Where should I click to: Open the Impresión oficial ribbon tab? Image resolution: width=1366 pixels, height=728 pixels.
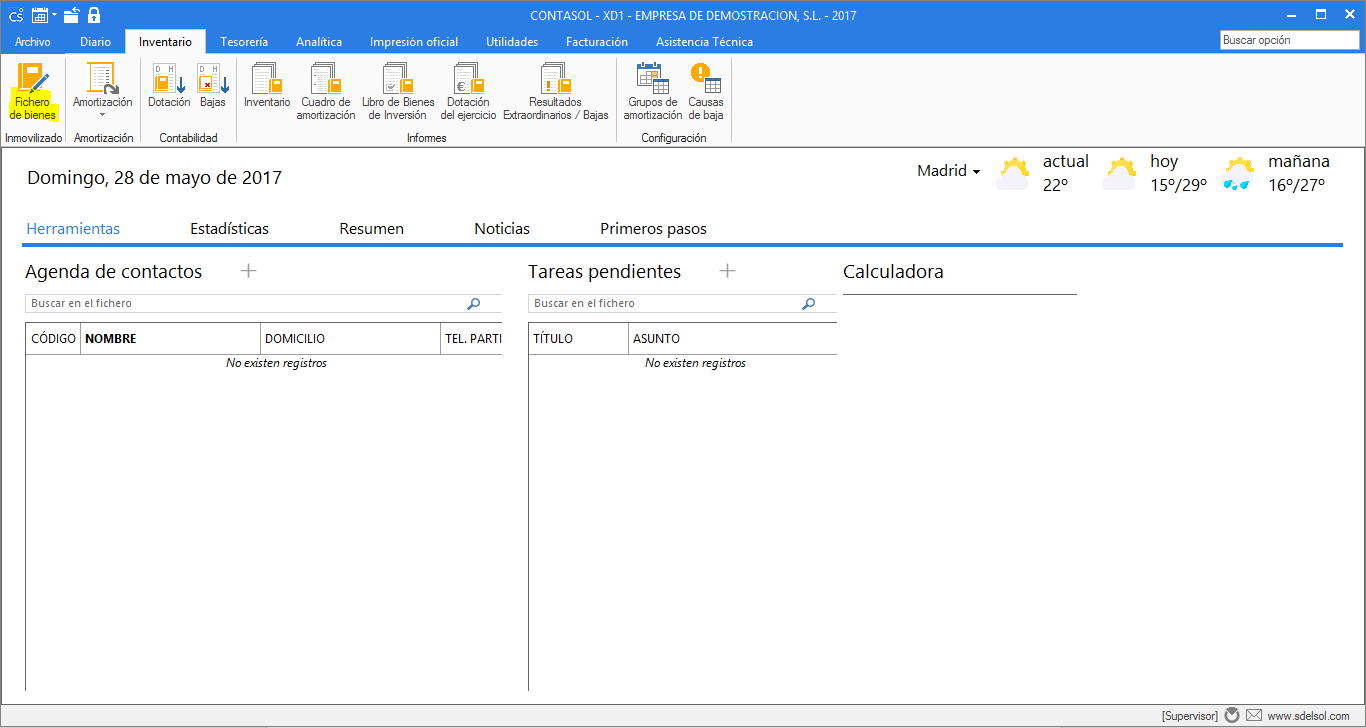pyautogui.click(x=414, y=42)
